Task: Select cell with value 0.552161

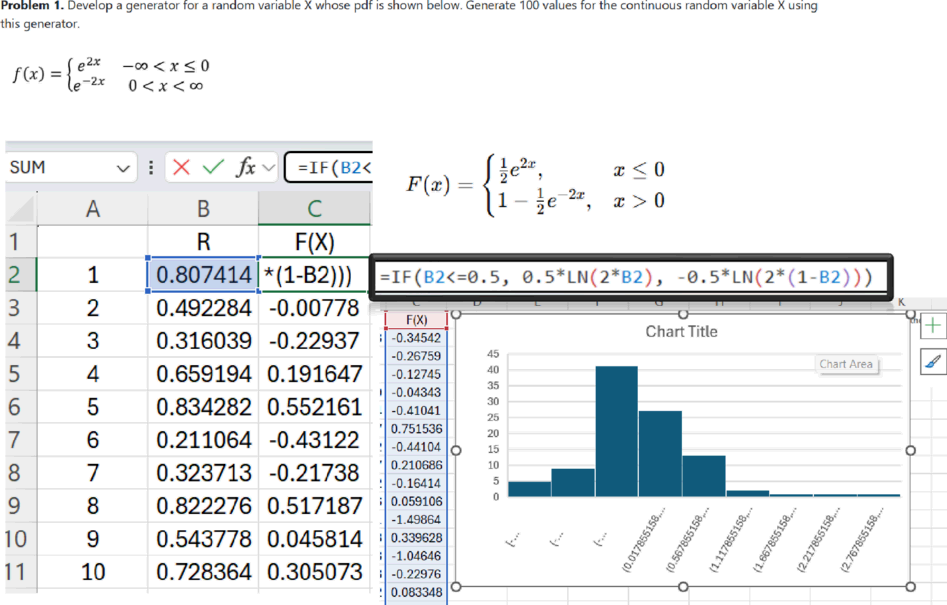Action: click(x=314, y=407)
